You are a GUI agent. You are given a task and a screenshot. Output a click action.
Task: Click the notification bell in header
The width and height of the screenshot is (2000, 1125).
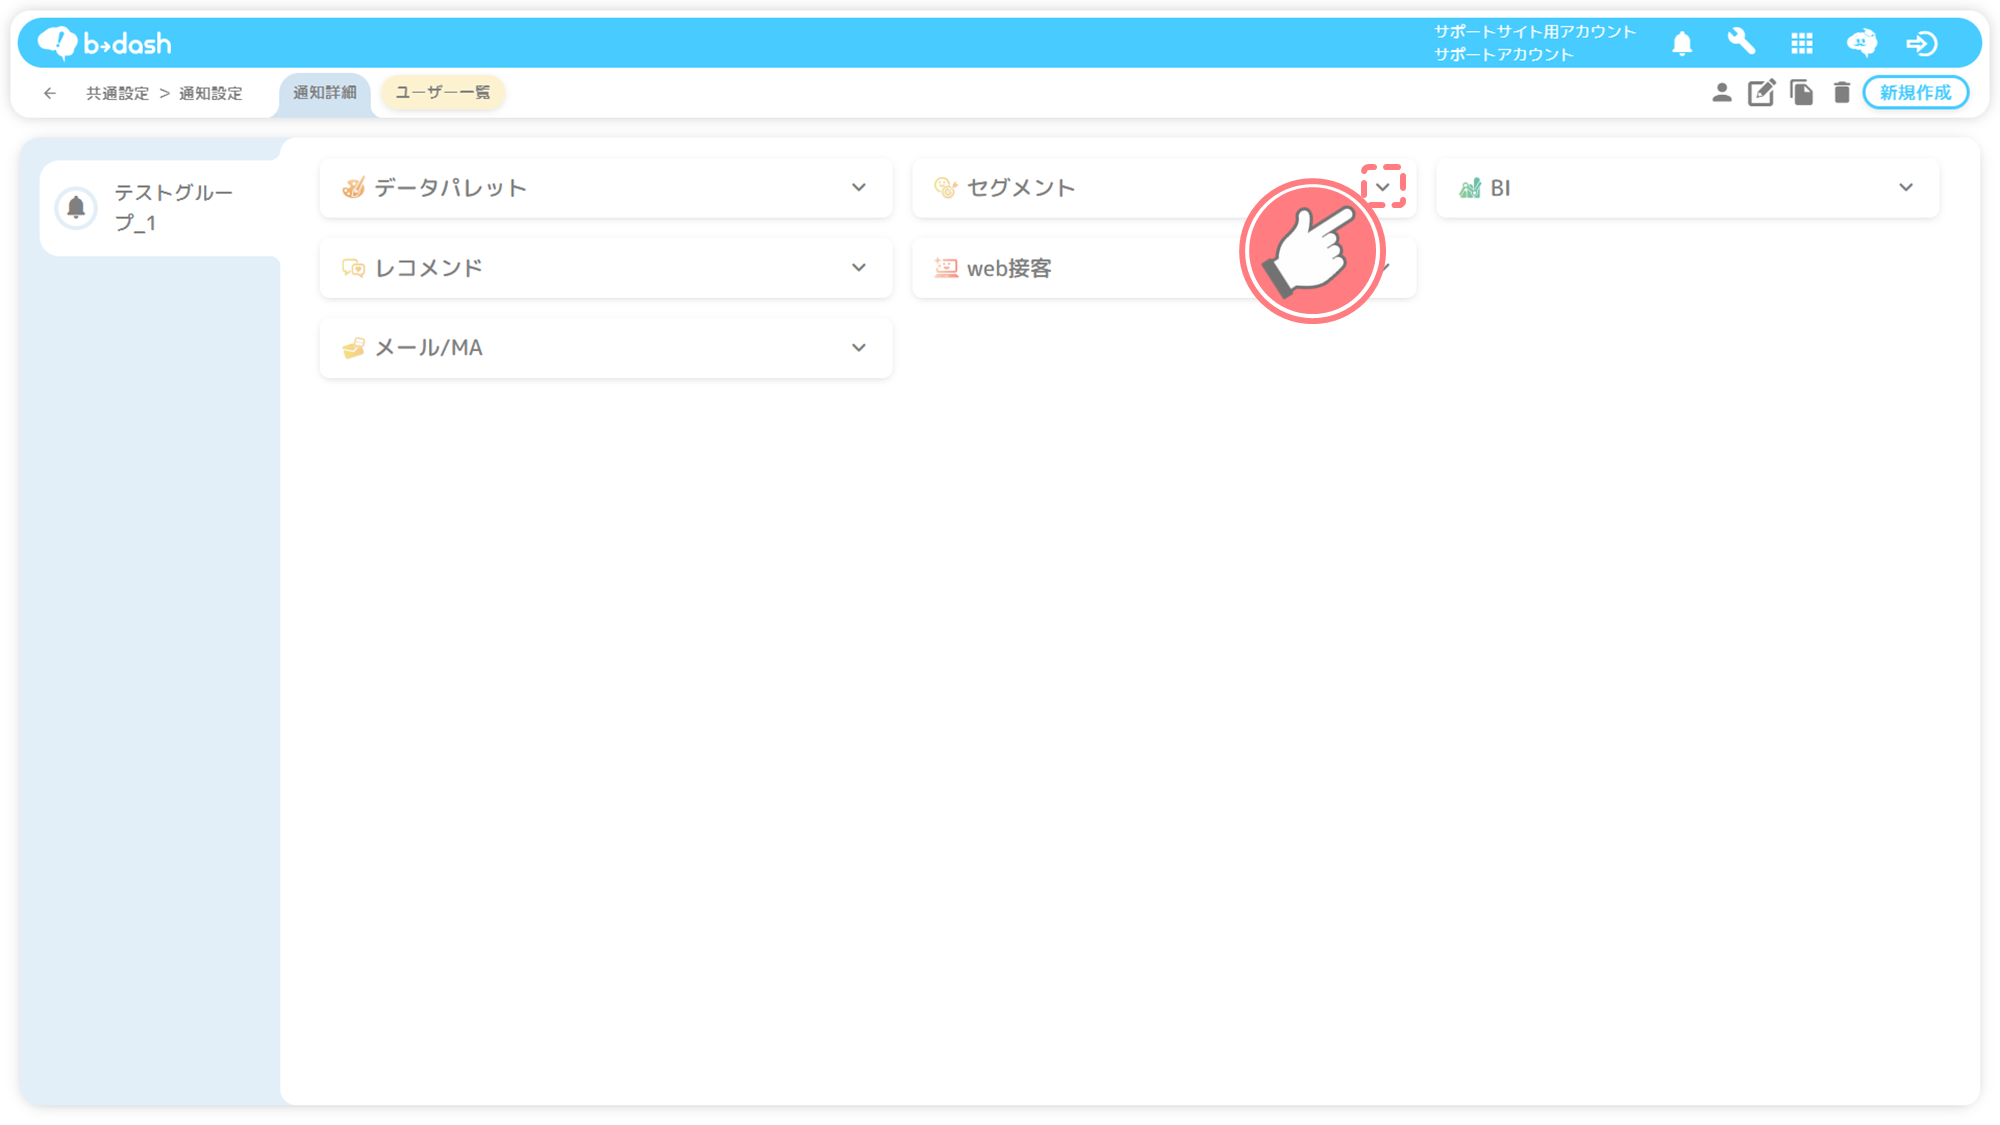tap(1682, 43)
